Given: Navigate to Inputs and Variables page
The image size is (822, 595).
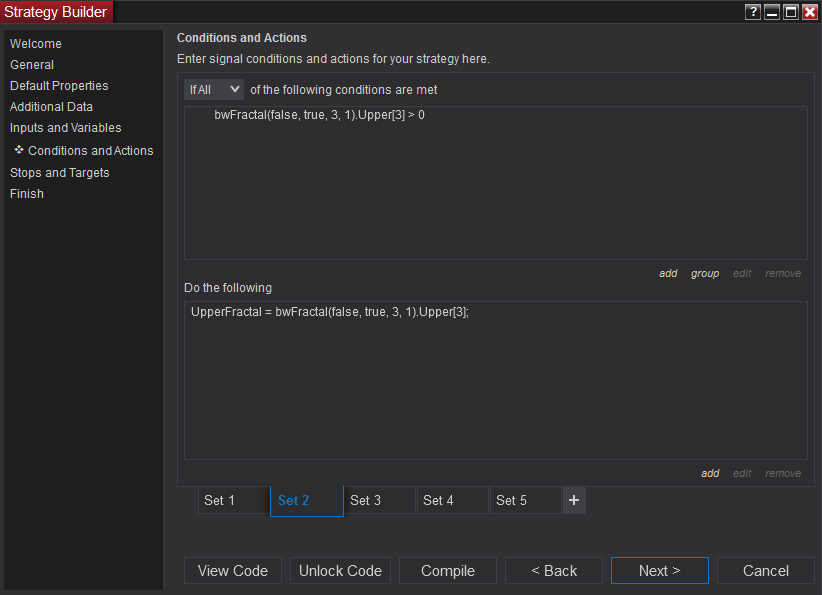Looking at the screenshot, I should pos(65,128).
